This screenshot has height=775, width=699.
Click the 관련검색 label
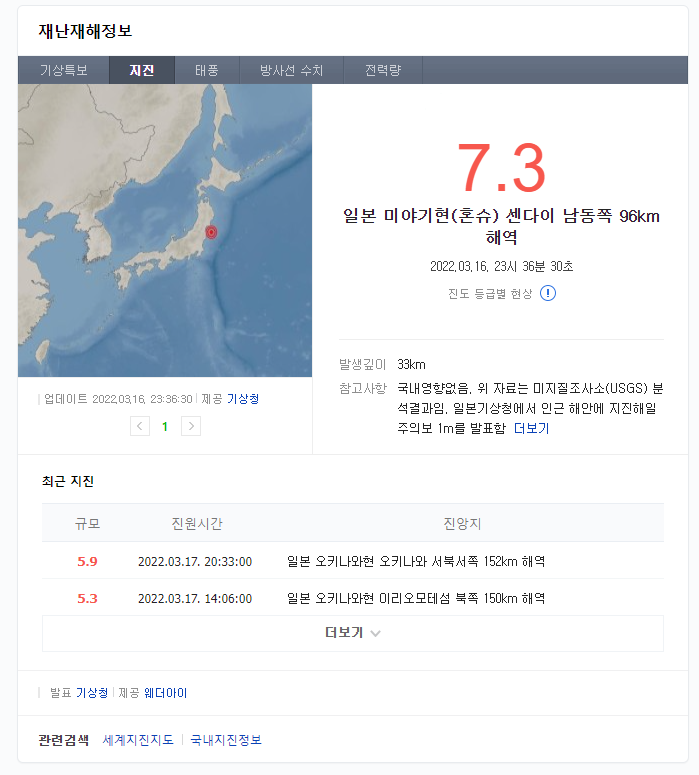(x=64, y=740)
